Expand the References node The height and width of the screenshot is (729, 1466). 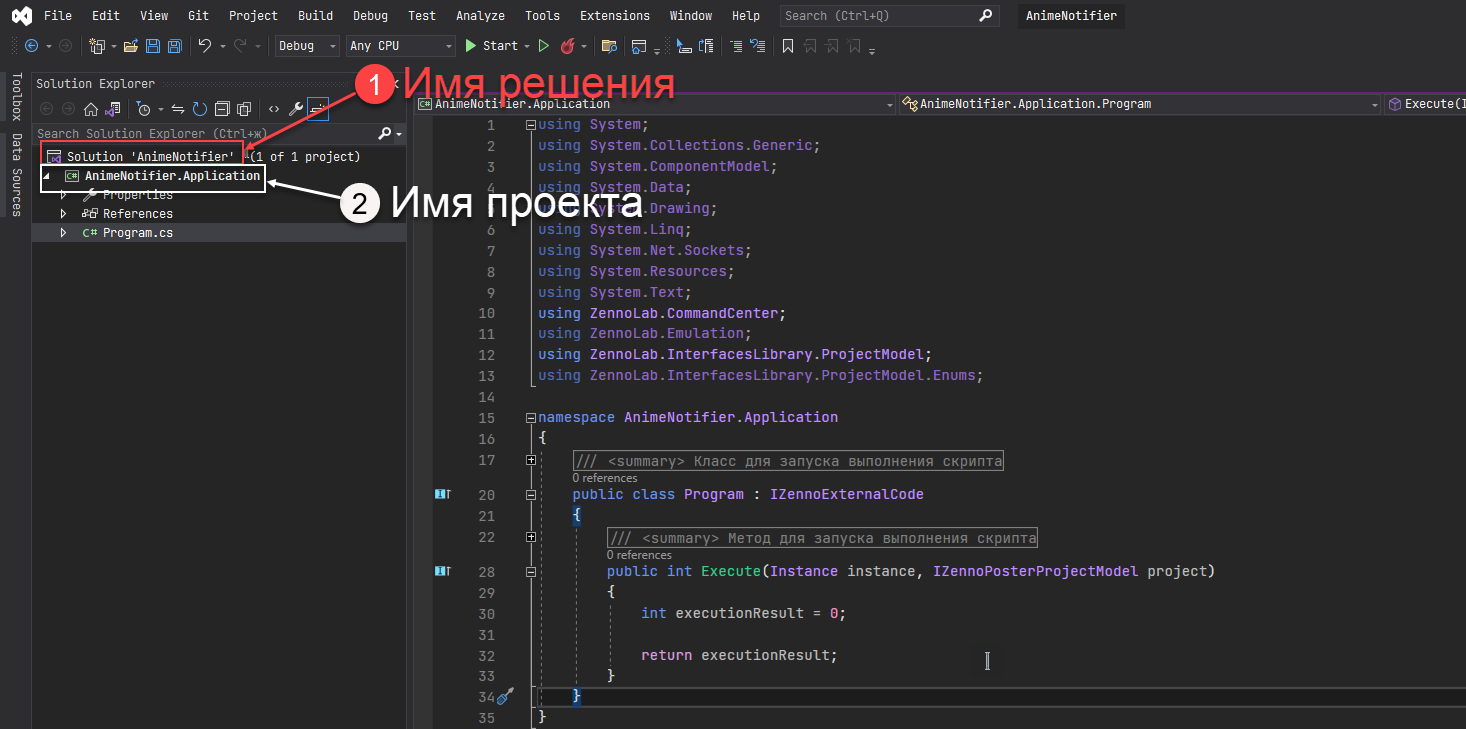pos(64,214)
